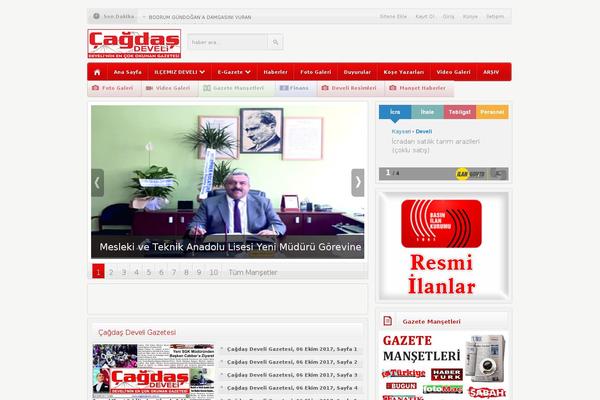Viewport: 600px width, 400px height.
Task: Open İcradan satılık tarım arazileri listing
Action: pos(435,145)
